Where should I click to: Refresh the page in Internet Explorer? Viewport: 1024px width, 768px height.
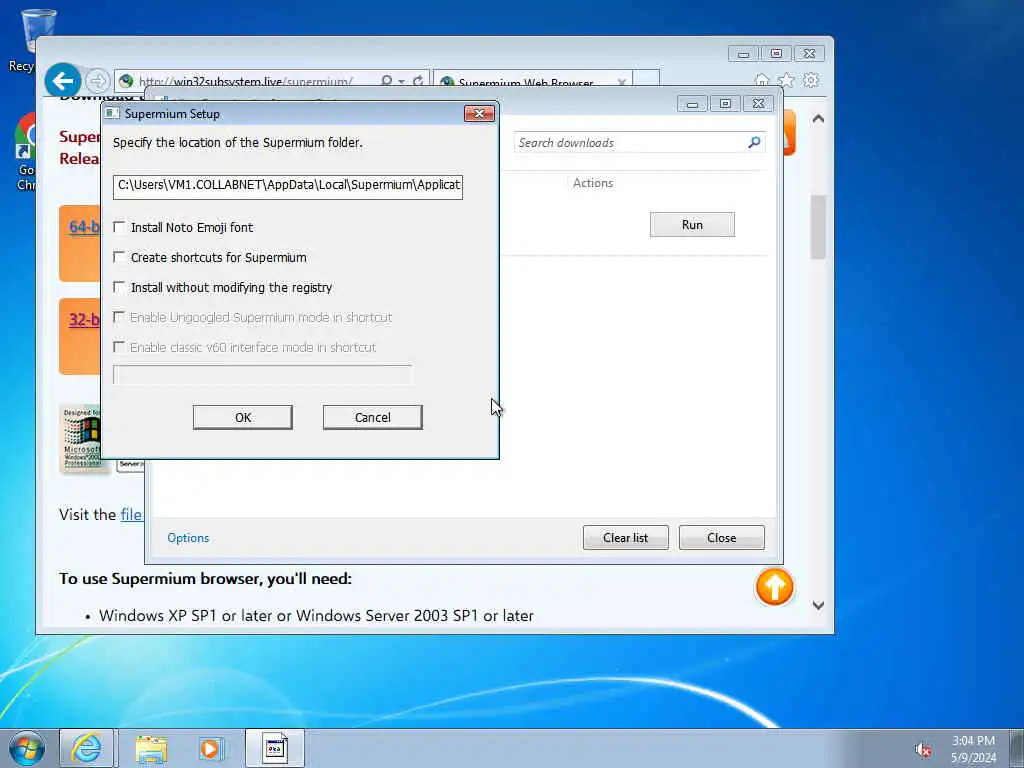tap(418, 81)
